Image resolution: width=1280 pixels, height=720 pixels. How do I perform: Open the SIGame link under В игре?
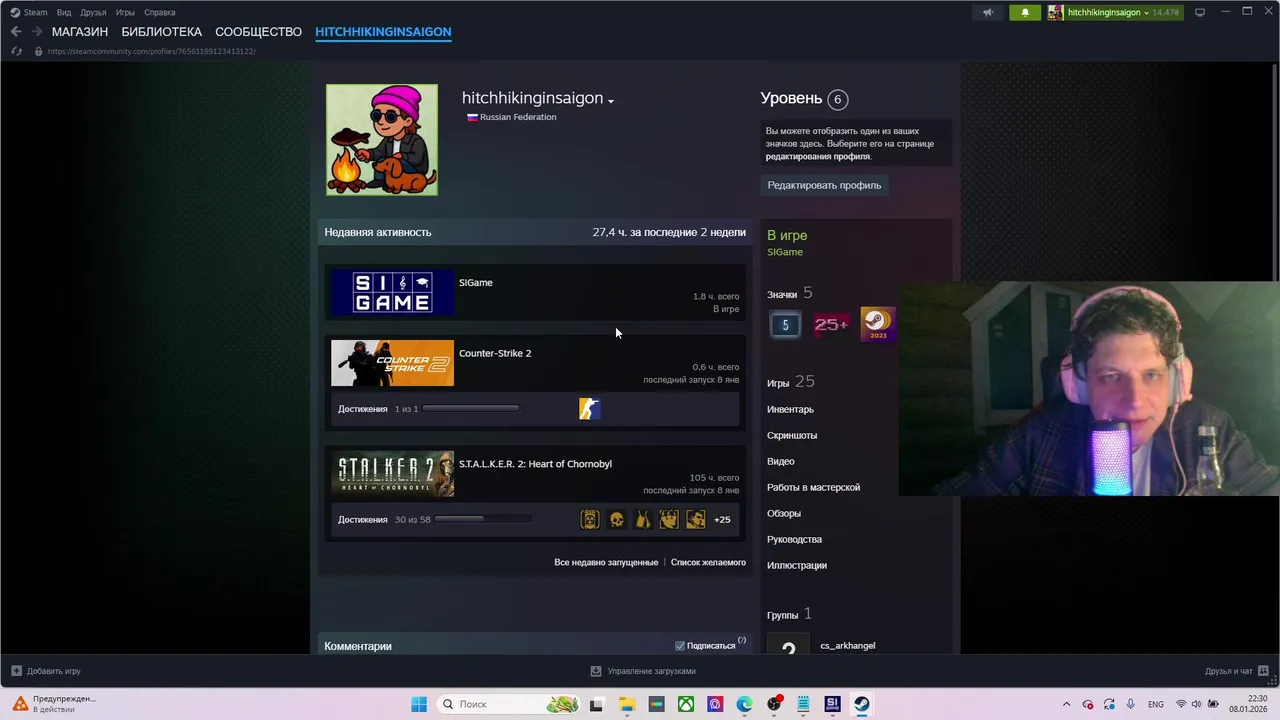[x=785, y=252]
